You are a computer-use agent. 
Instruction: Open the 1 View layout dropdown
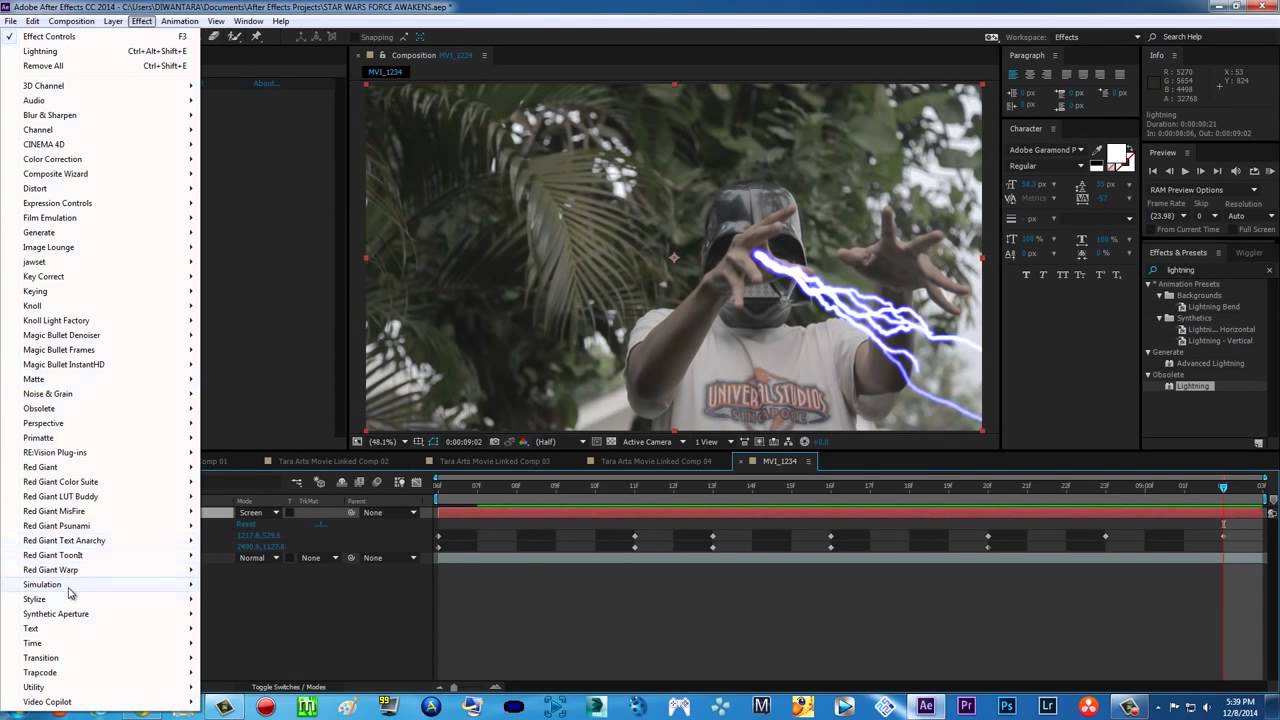tap(714, 442)
